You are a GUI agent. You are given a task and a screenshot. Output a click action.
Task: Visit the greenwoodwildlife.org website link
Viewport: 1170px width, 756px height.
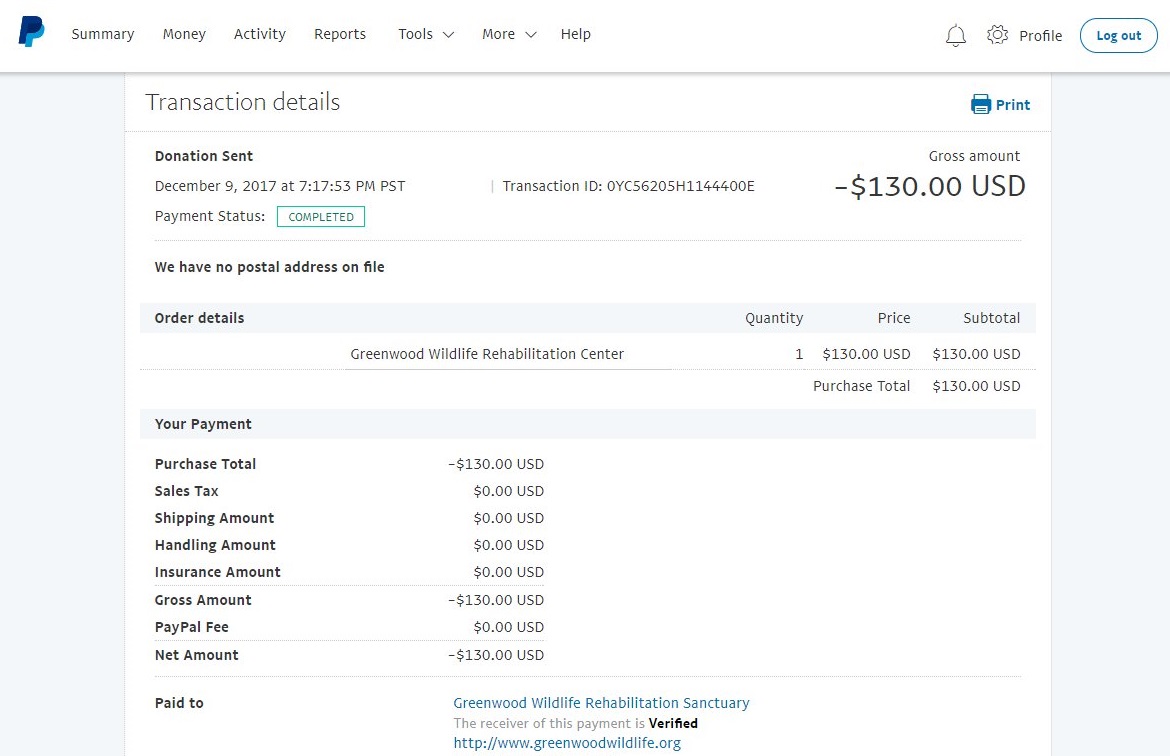click(566, 743)
